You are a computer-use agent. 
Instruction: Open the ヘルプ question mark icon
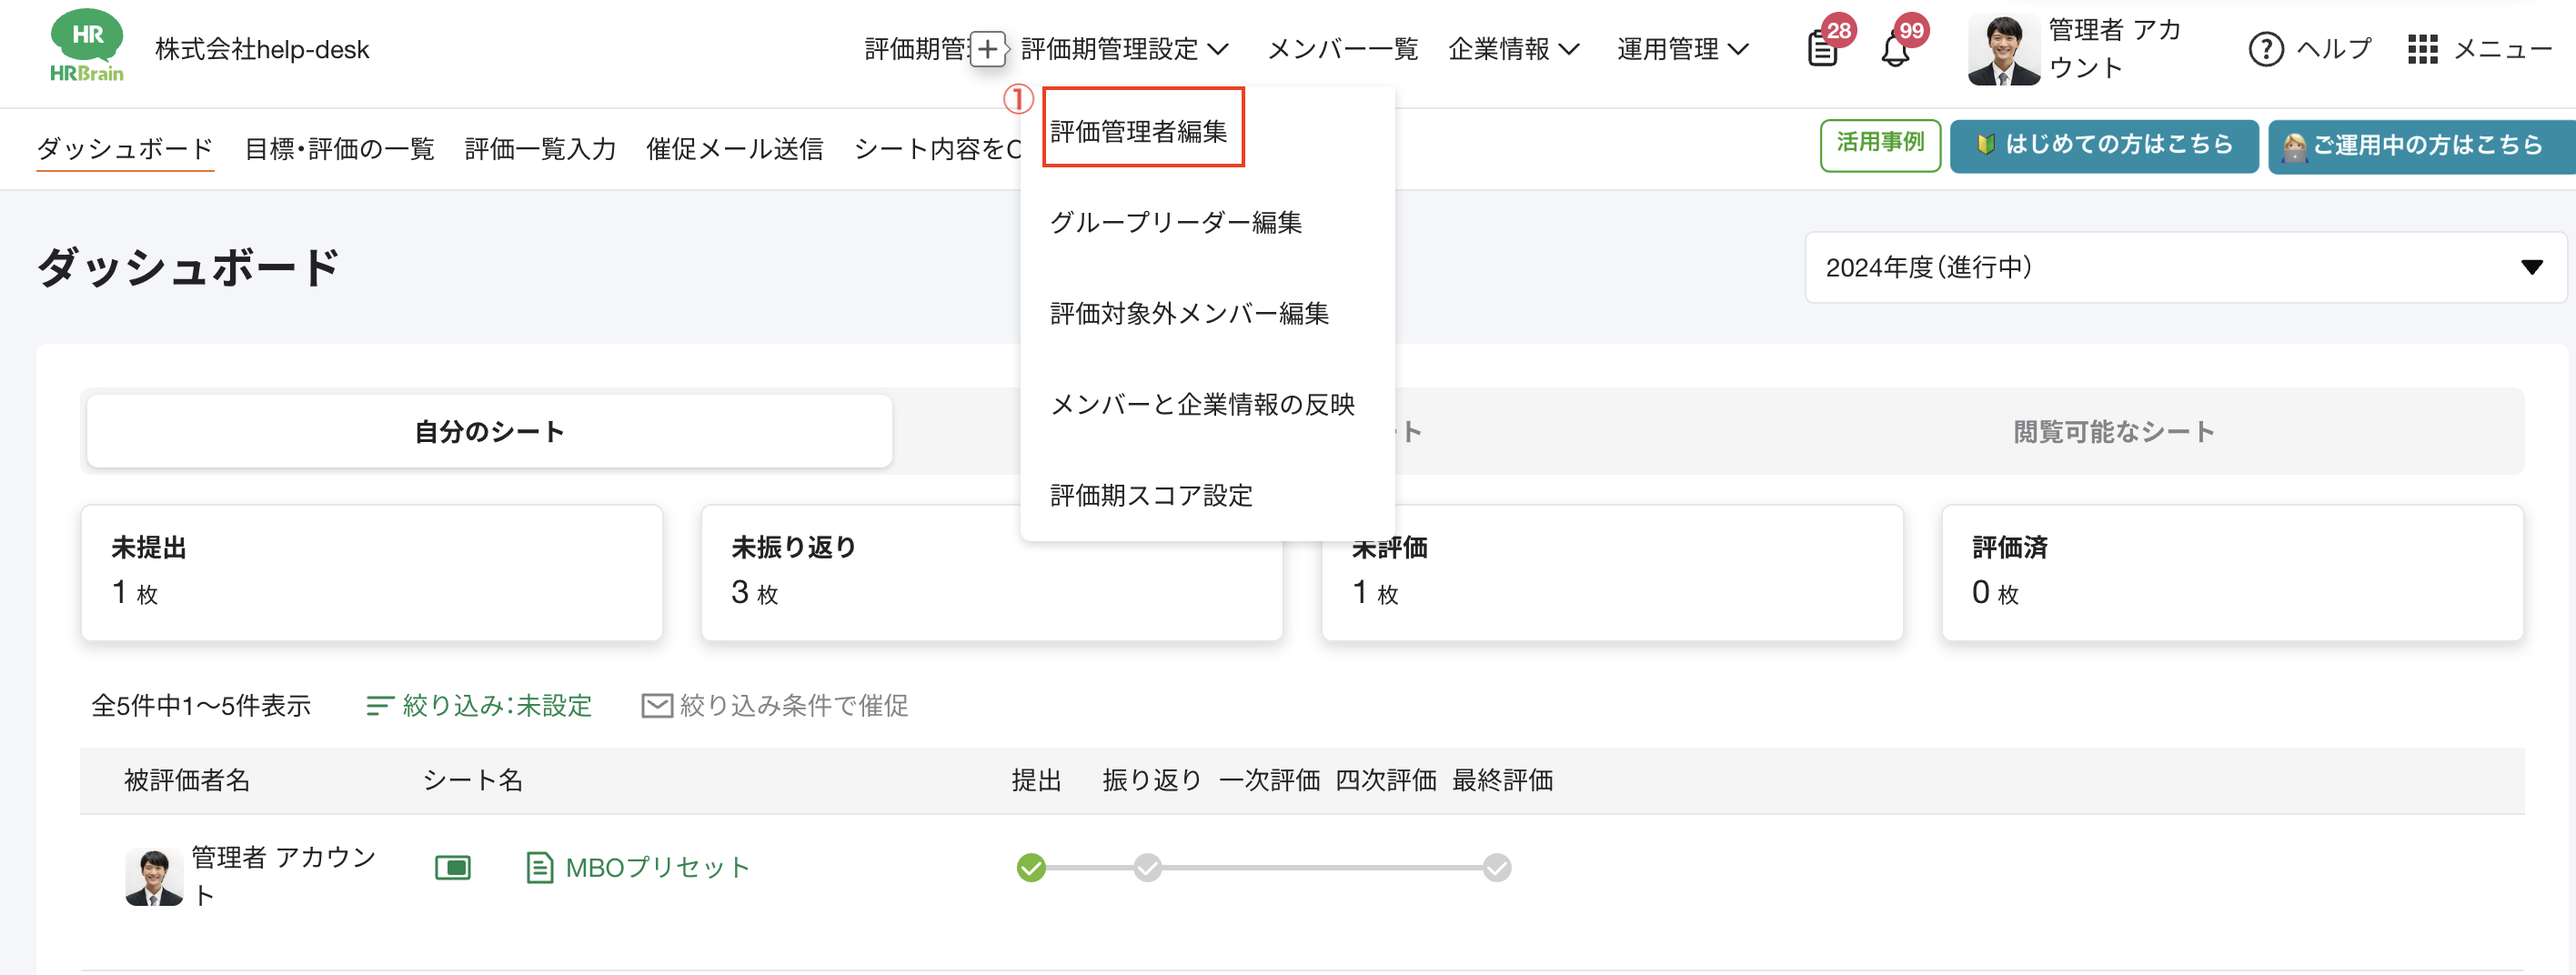pos(2267,49)
